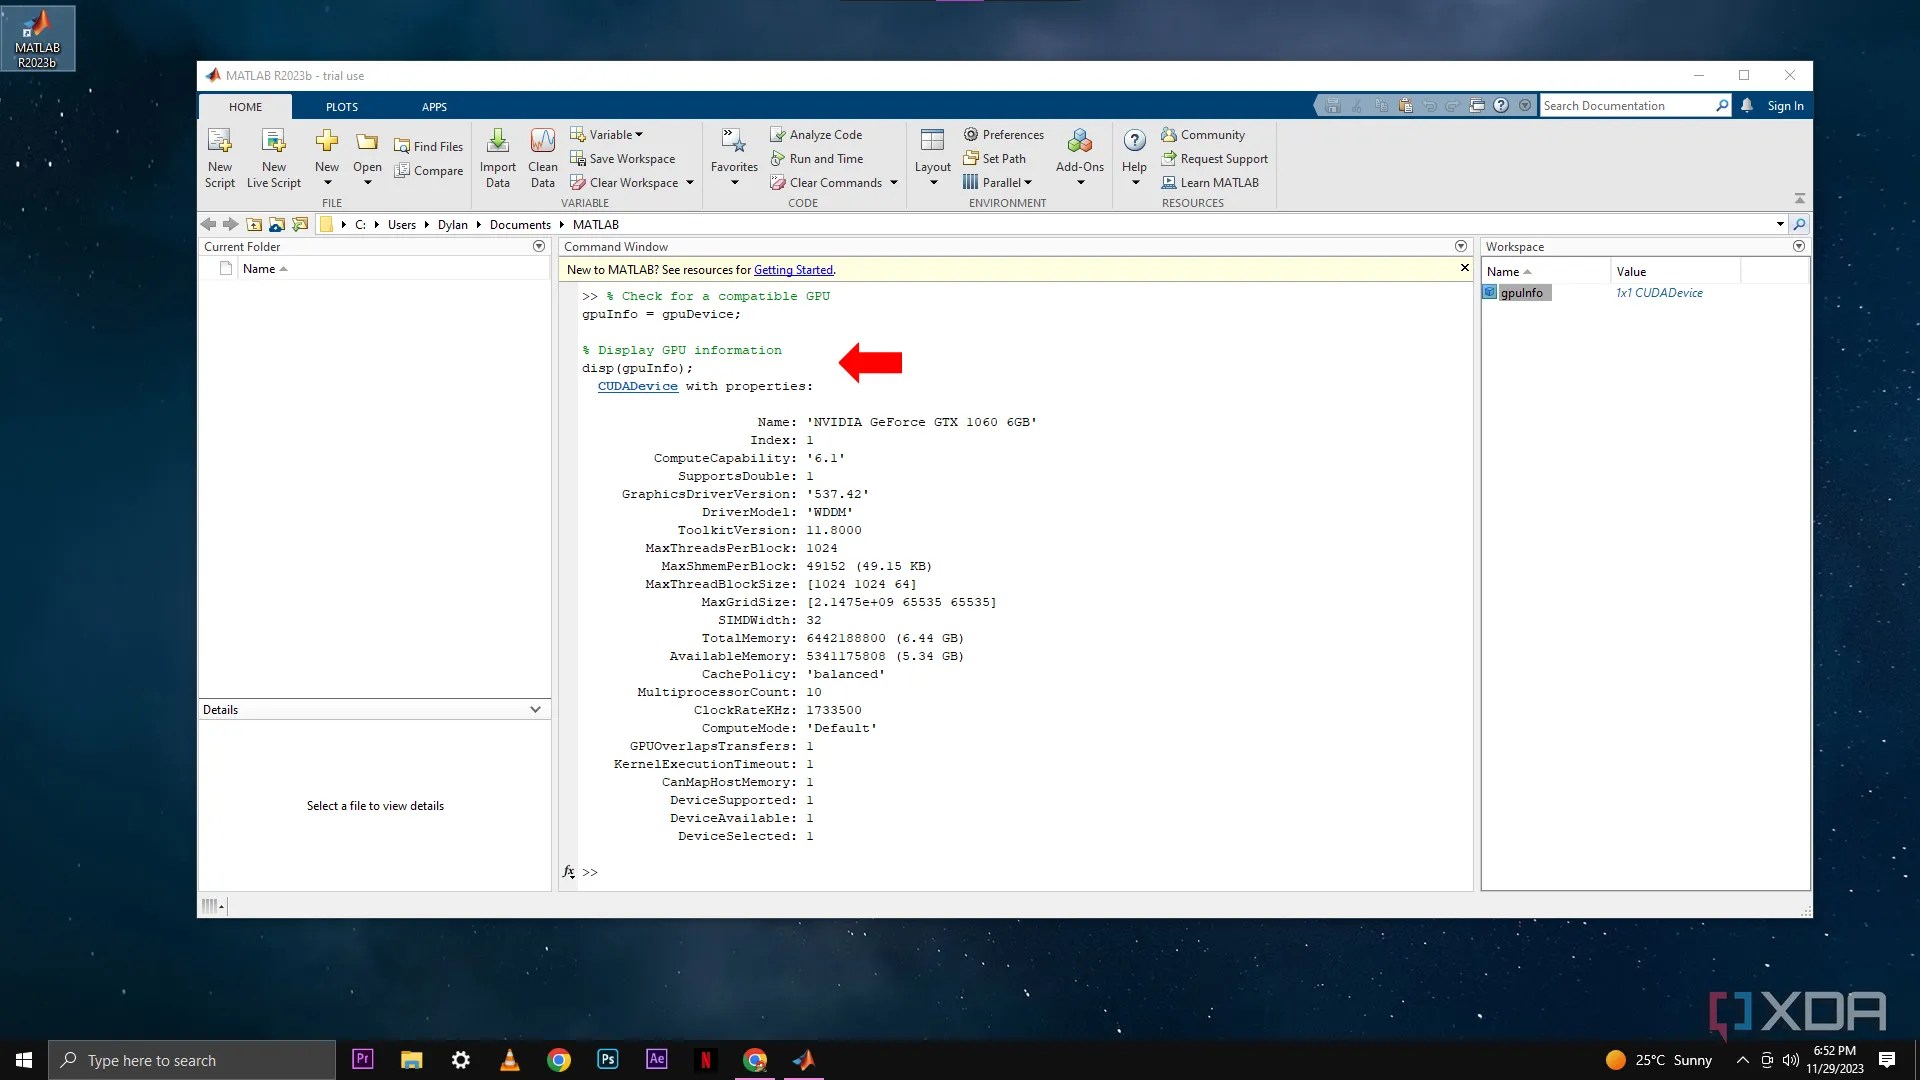Save the current Workspace
Viewport: 1920px width, 1080px height.
tap(624, 158)
